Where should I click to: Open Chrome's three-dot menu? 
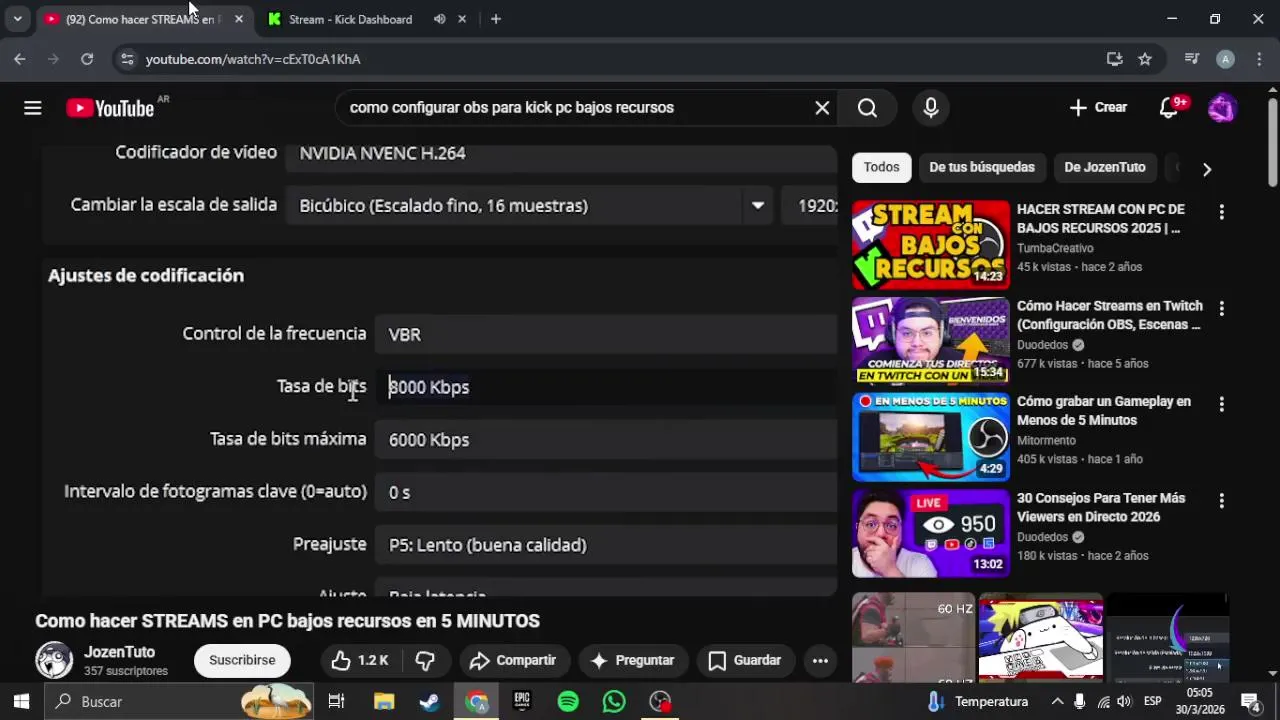coord(1258,59)
